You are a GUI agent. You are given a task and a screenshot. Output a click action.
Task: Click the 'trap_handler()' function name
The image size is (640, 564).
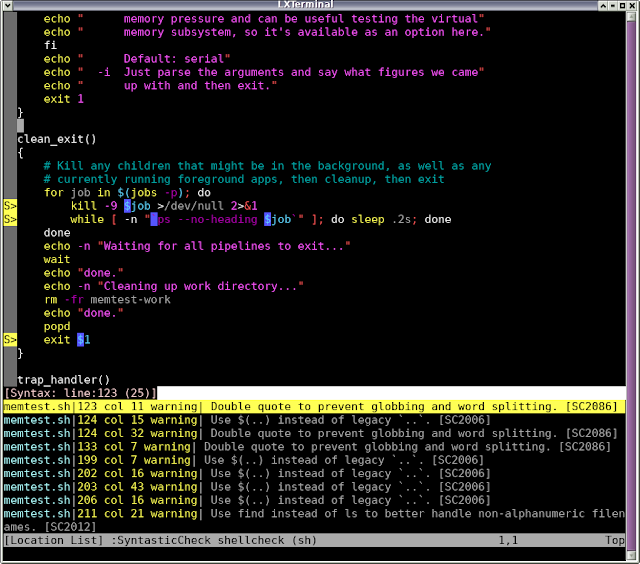[64, 380]
